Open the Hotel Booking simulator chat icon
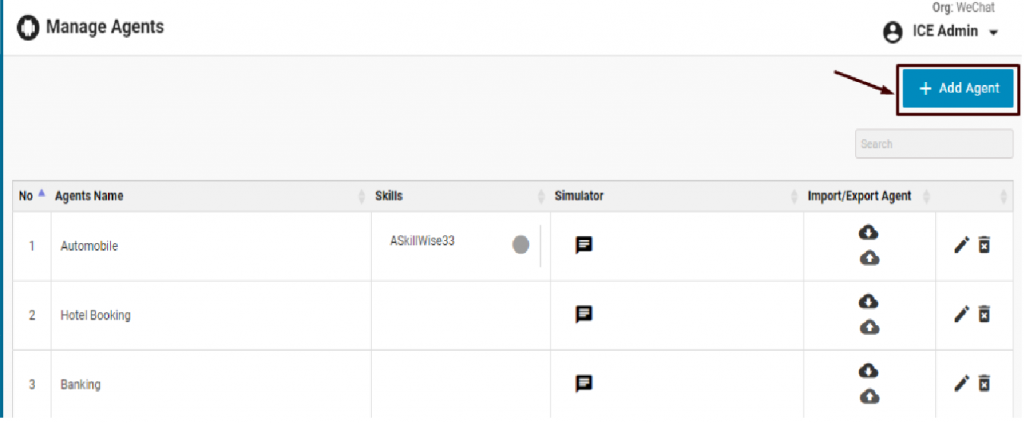Image resolution: width=1024 pixels, height=423 pixels. [584, 314]
